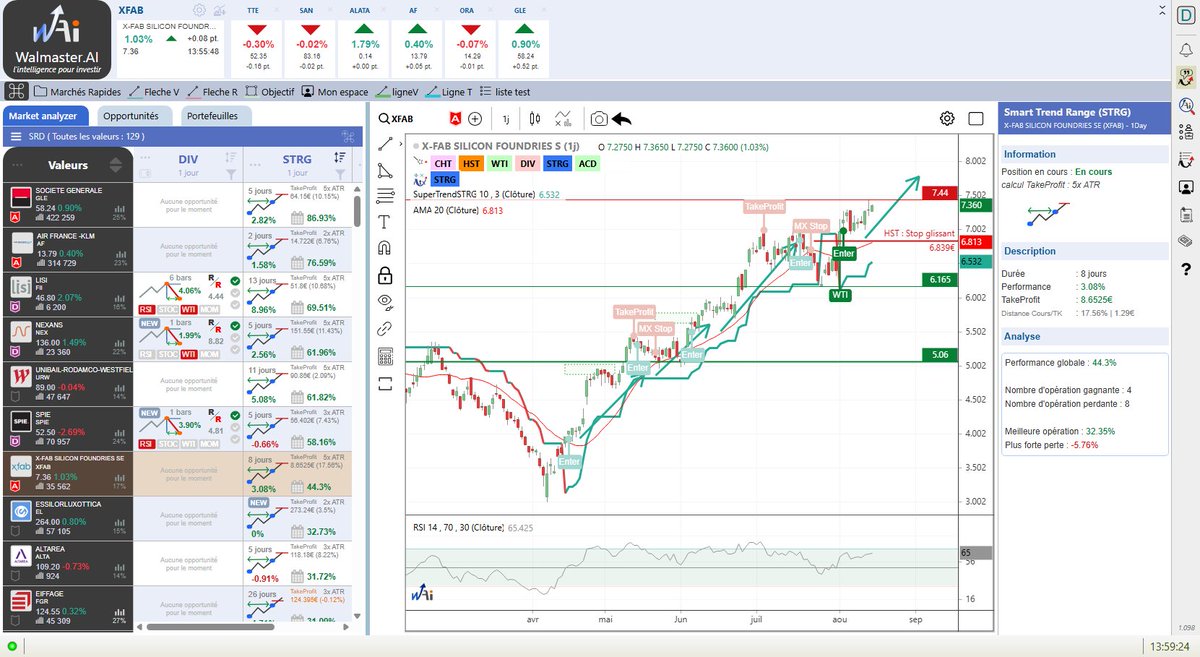
Task: Toggle the ACD indicator tag
Action: pyautogui.click(x=587, y=162)
